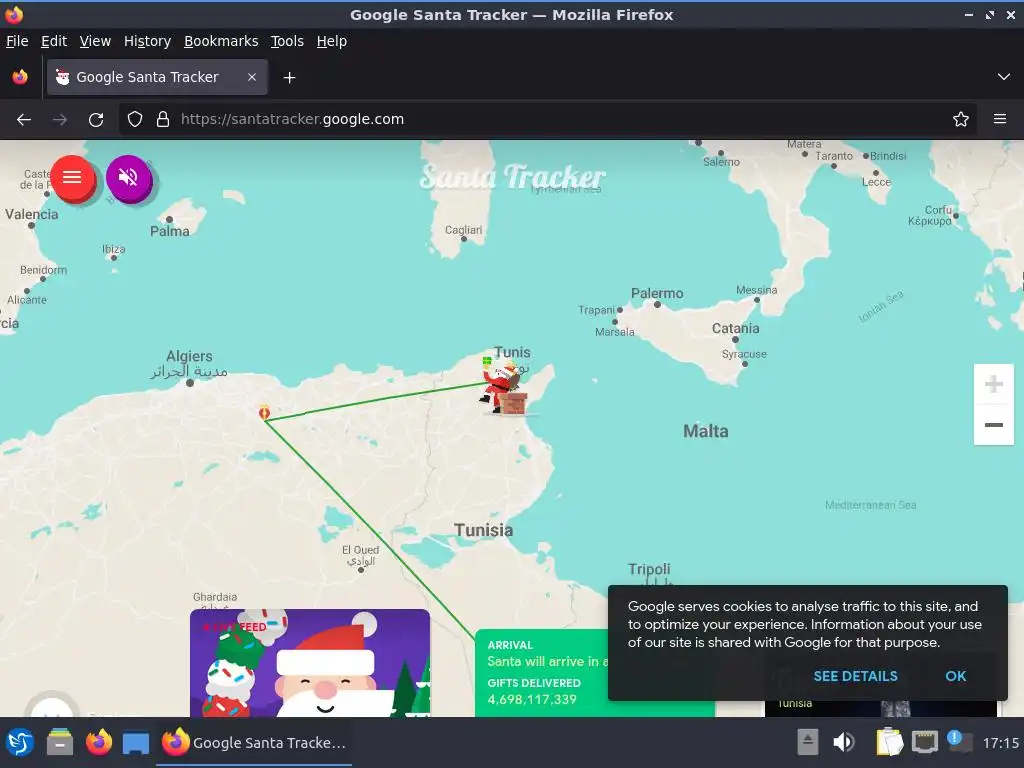The image size is (1024, 768).
Task: Open the start menu bird icon in taskbar
Action: [20, 743]
